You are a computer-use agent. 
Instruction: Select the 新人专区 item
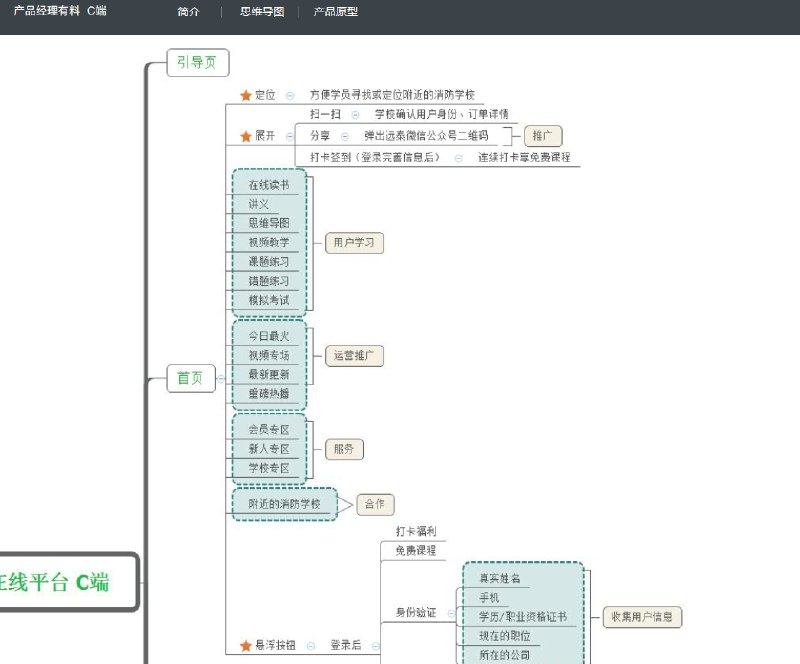click(x=269, y=450)
